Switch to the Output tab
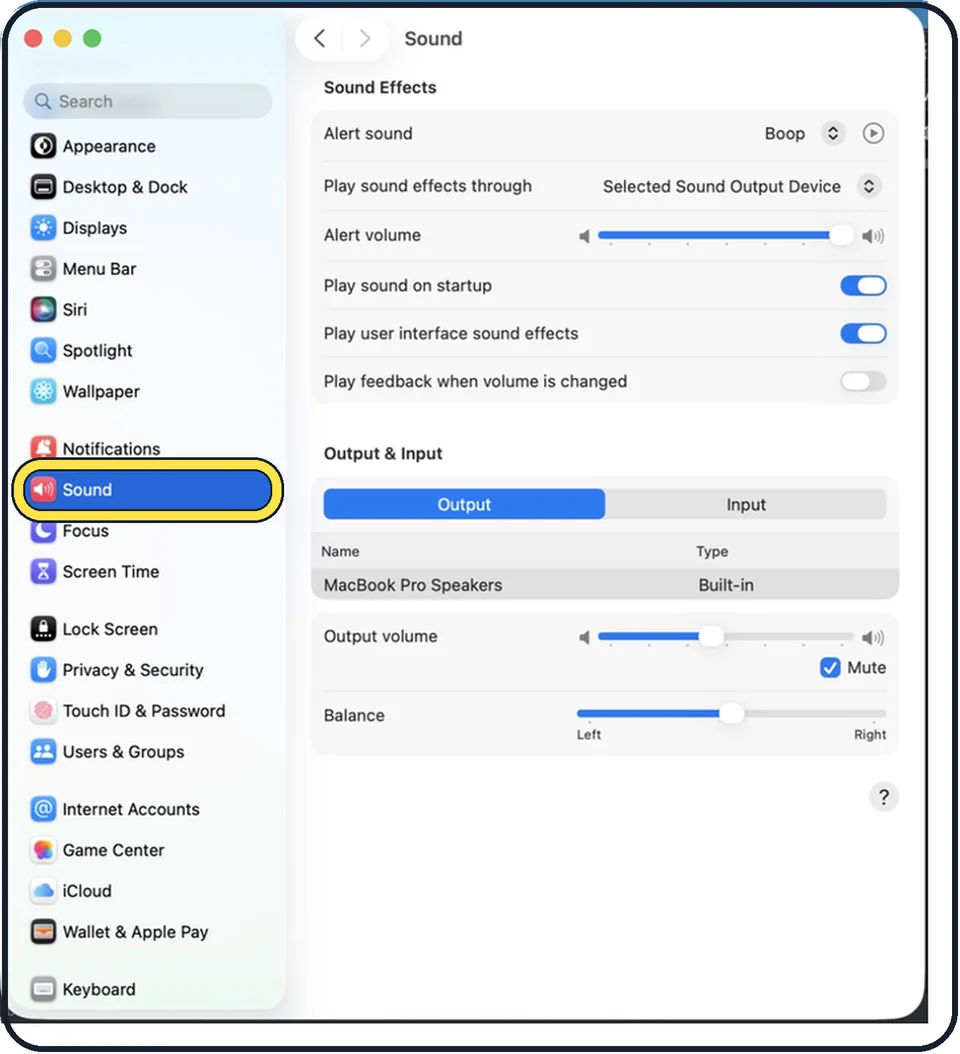This screenshot has width=960, height=1054. click(464, 504)
